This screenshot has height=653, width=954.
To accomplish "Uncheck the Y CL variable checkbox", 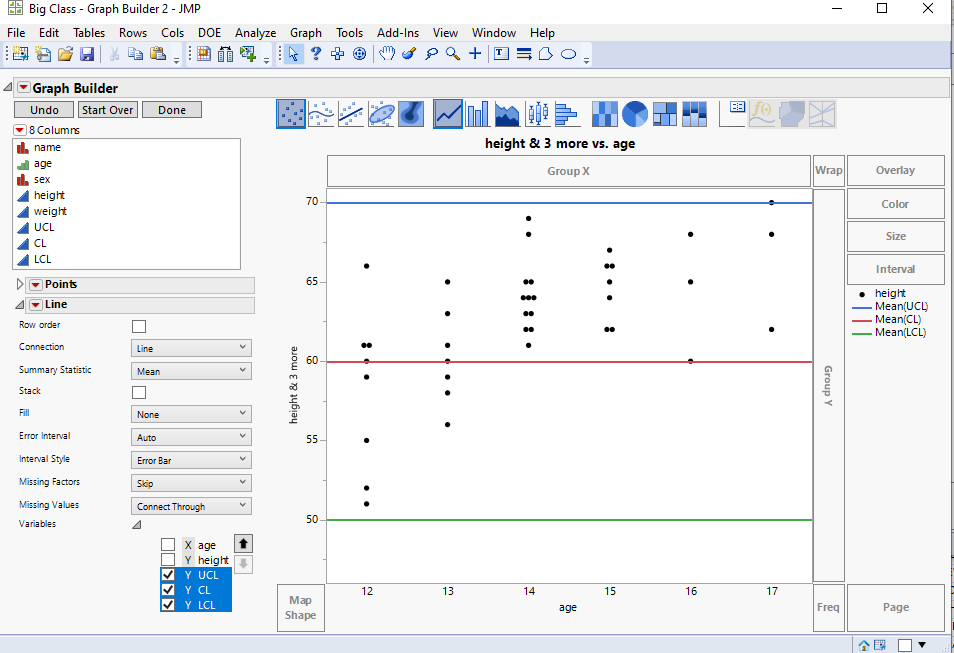I will (168, 590).
